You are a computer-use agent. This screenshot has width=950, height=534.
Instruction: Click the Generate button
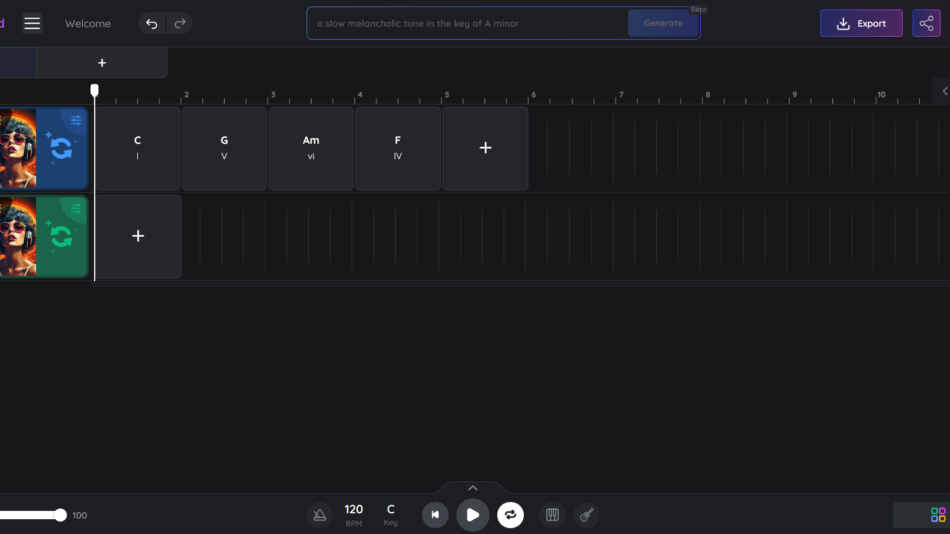[662, 23]
